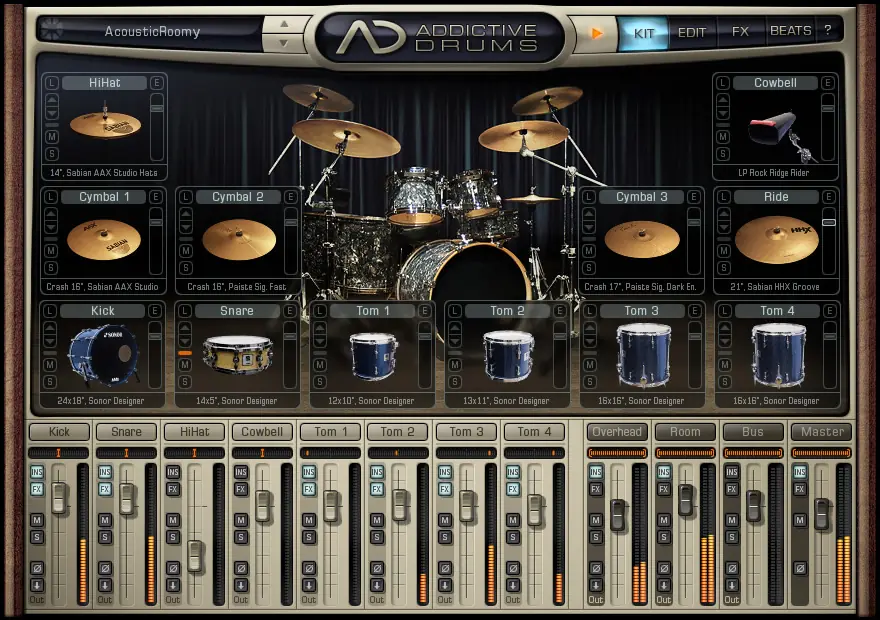Select the Master mixer channel label
The image size is (880, 620).
coord(822,431)
